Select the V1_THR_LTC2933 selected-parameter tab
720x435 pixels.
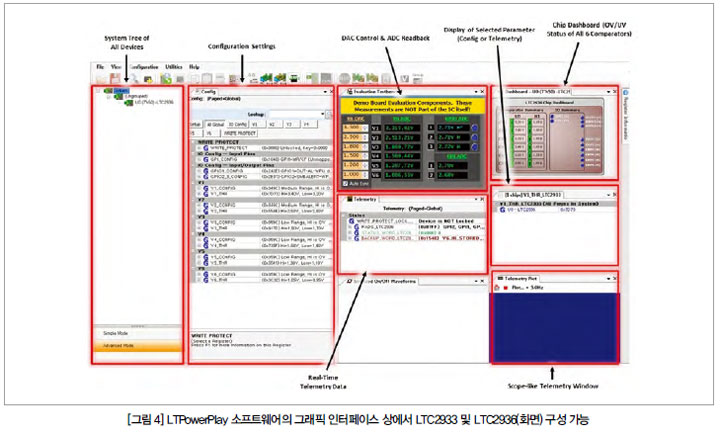531,195
